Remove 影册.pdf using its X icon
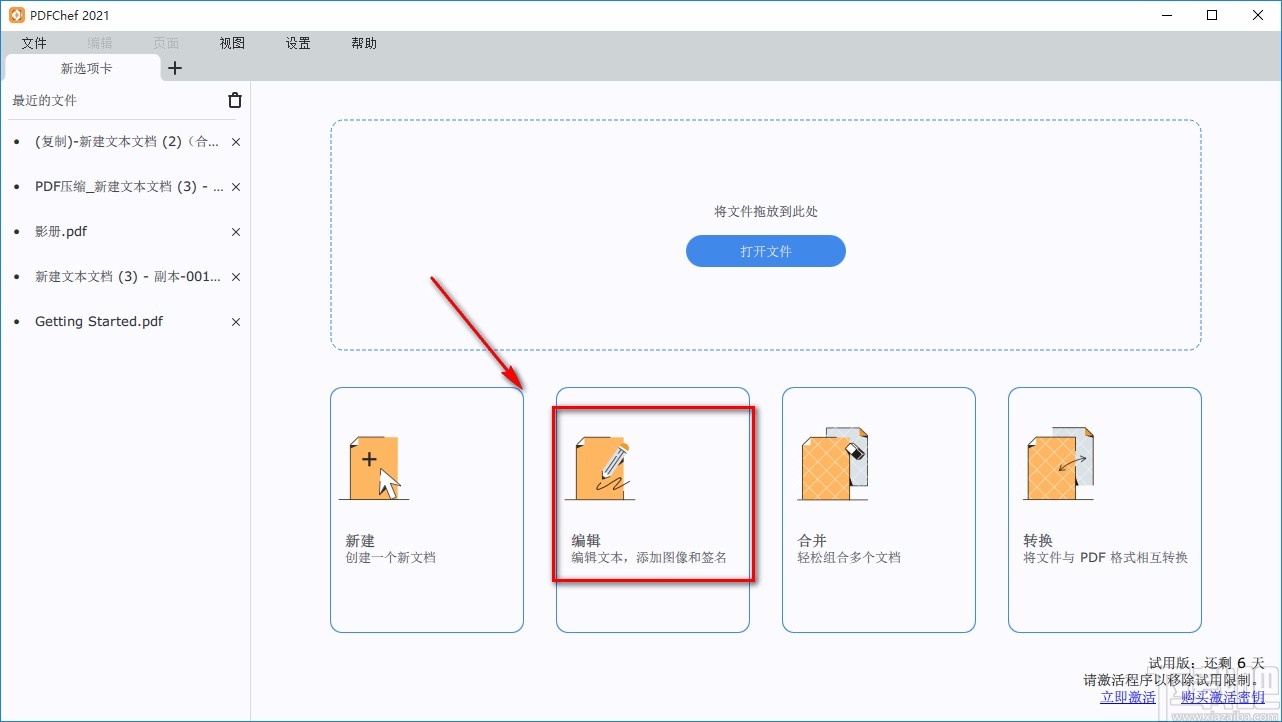The height and width of the screenshot is (722, 1282). [235, 231]
